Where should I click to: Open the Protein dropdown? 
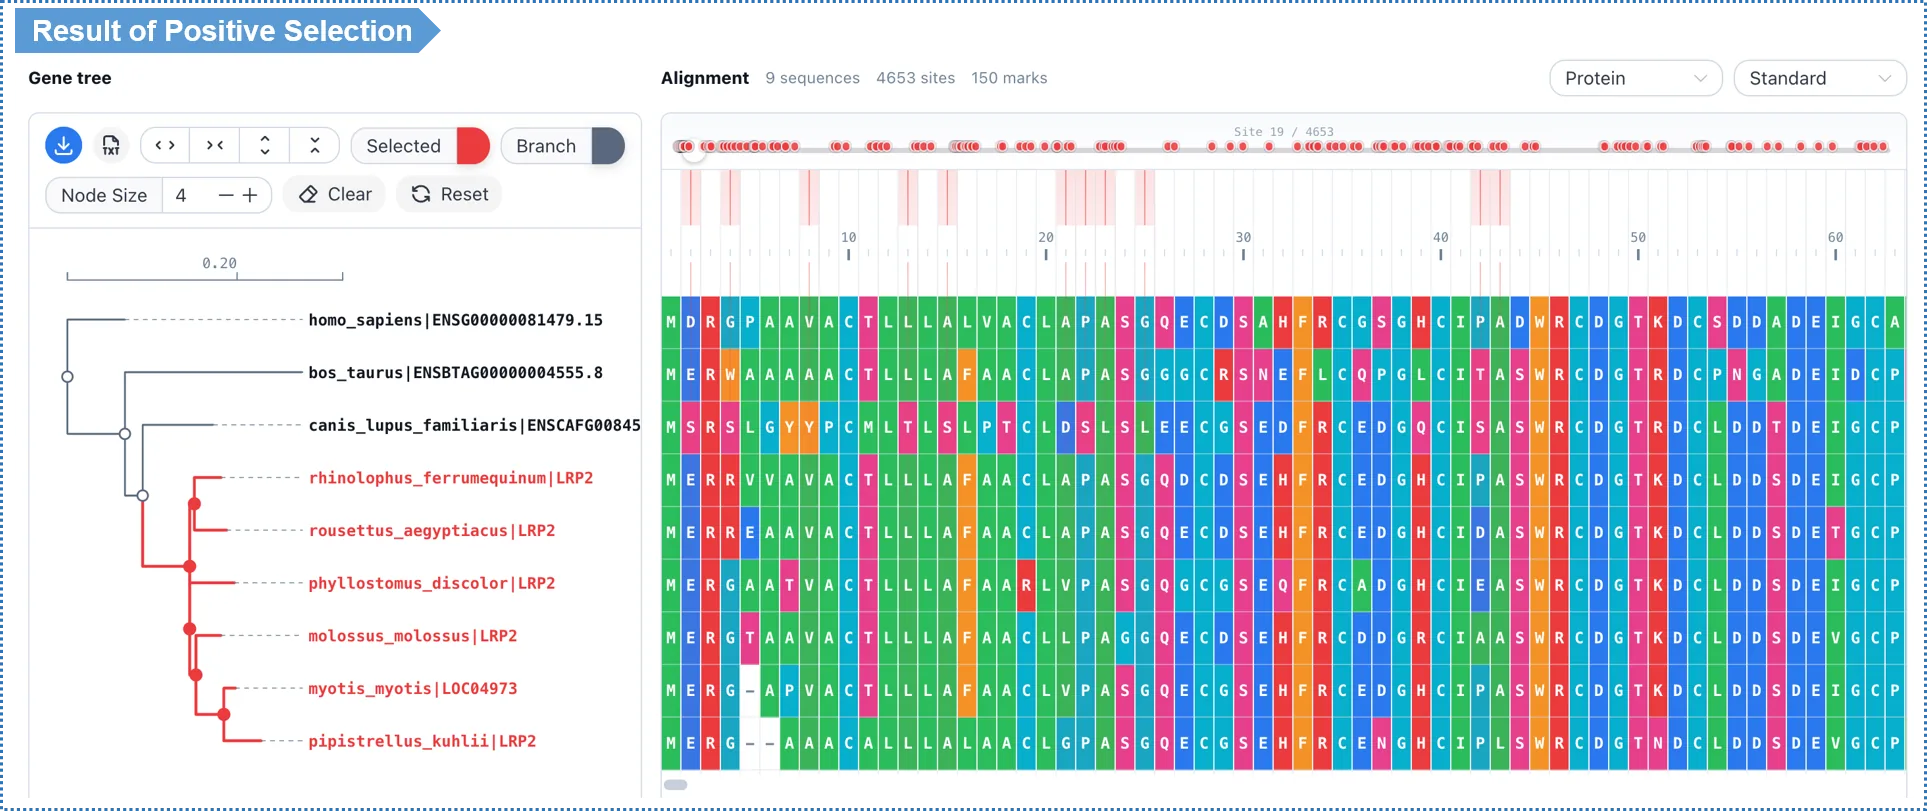pyautogui.click(x=1636, y=78)
